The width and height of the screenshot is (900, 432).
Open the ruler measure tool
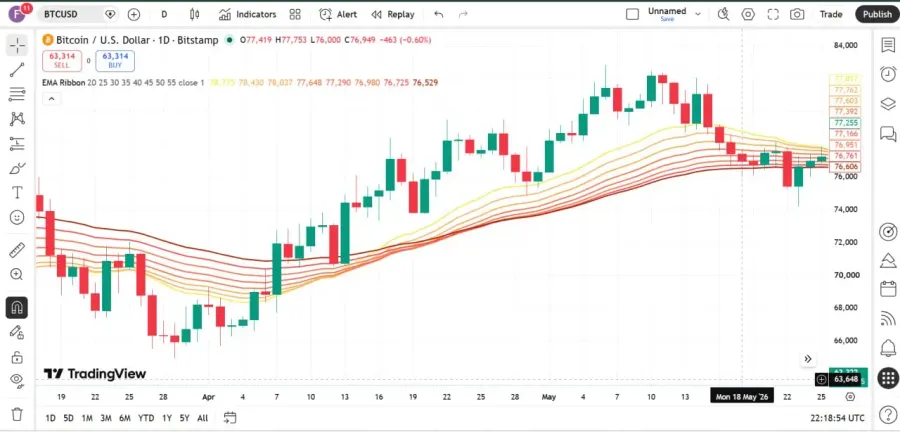tap(17, 250)
